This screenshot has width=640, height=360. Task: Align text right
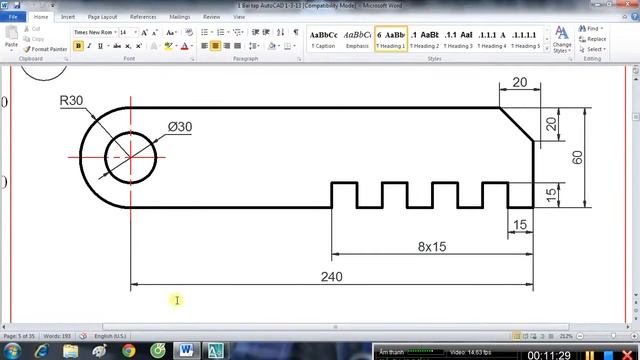227,46
